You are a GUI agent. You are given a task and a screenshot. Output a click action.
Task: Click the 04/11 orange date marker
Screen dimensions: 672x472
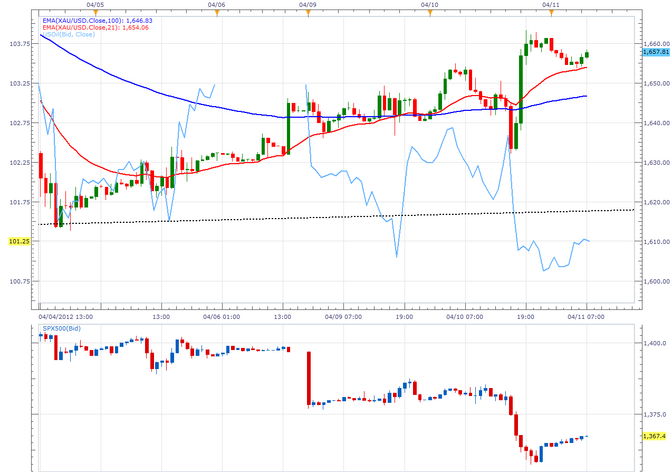click(550, 9)
